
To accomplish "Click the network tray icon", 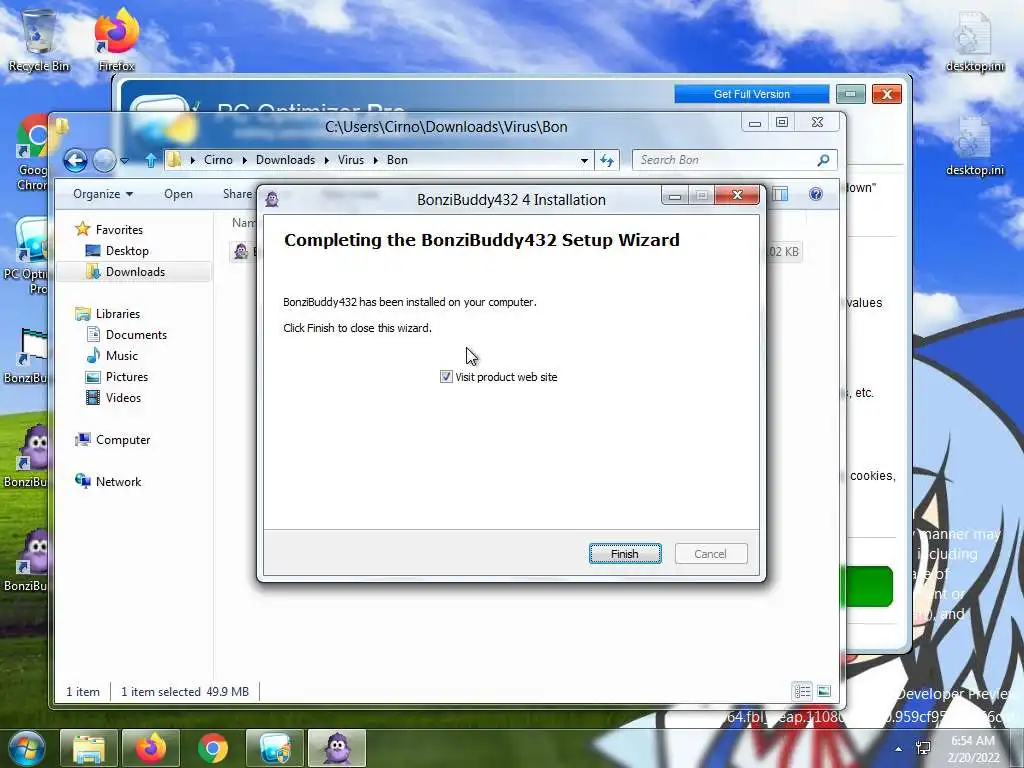I will click(923, 748).
